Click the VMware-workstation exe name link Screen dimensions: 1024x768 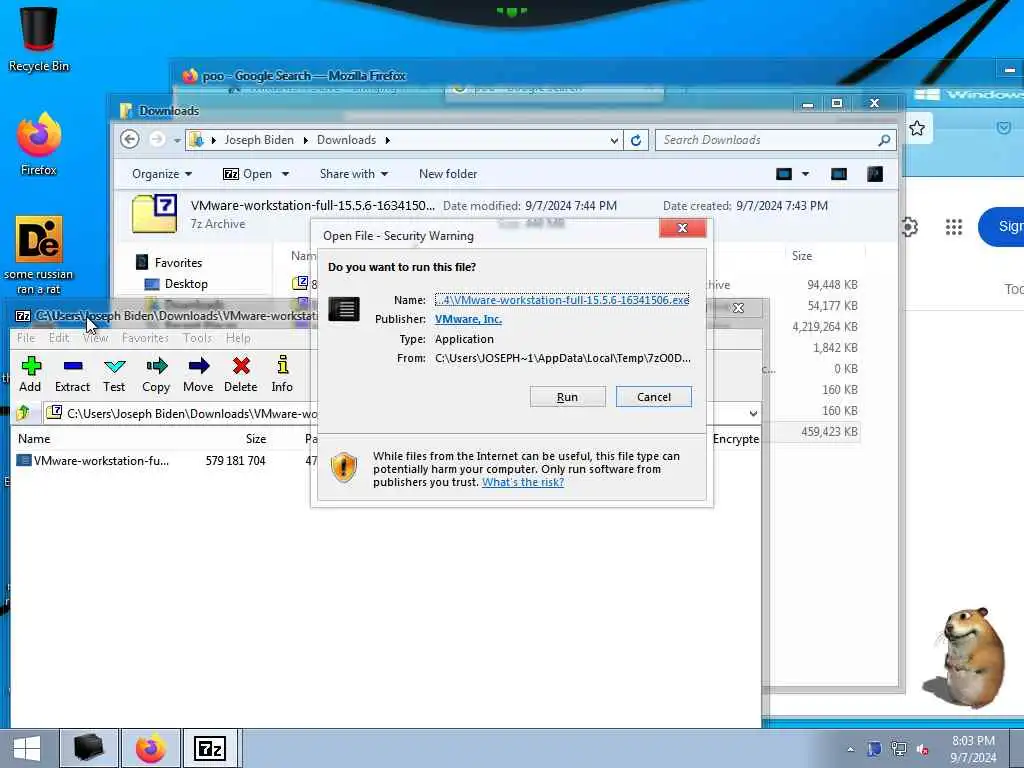pos(562,300)
